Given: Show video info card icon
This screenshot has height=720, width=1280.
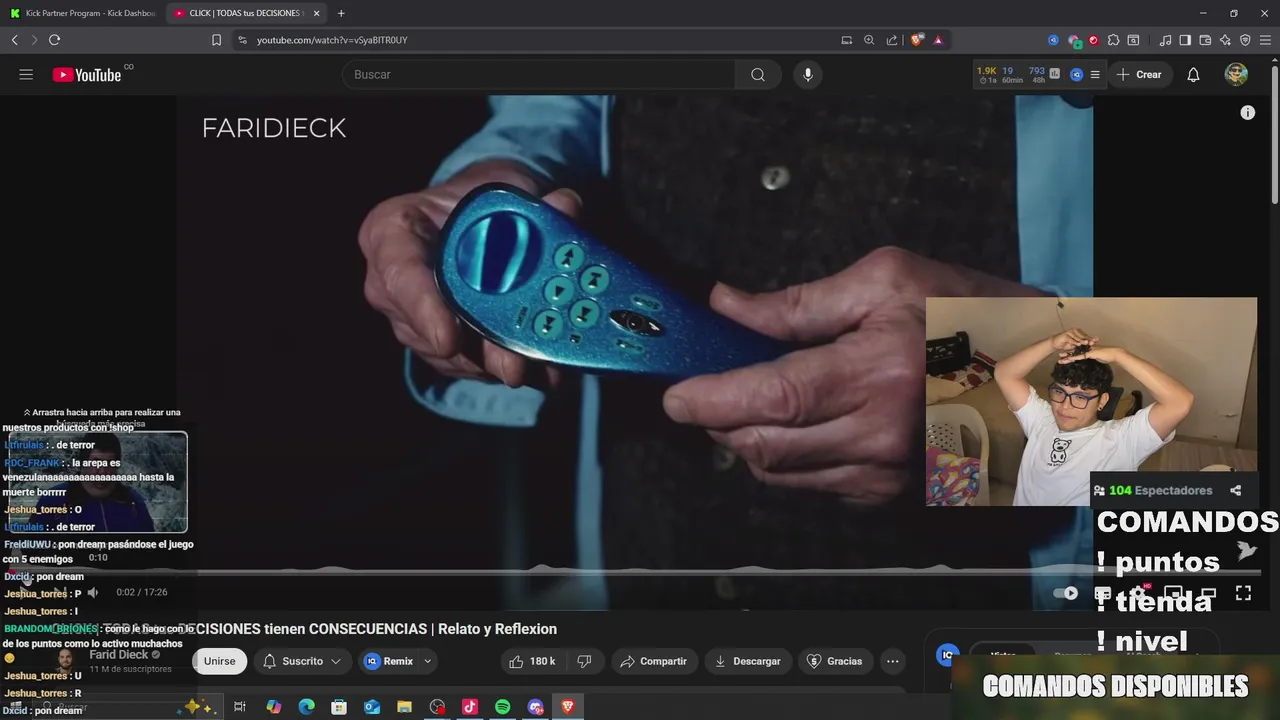Looking at the screenshot, I should [1247, 113].
